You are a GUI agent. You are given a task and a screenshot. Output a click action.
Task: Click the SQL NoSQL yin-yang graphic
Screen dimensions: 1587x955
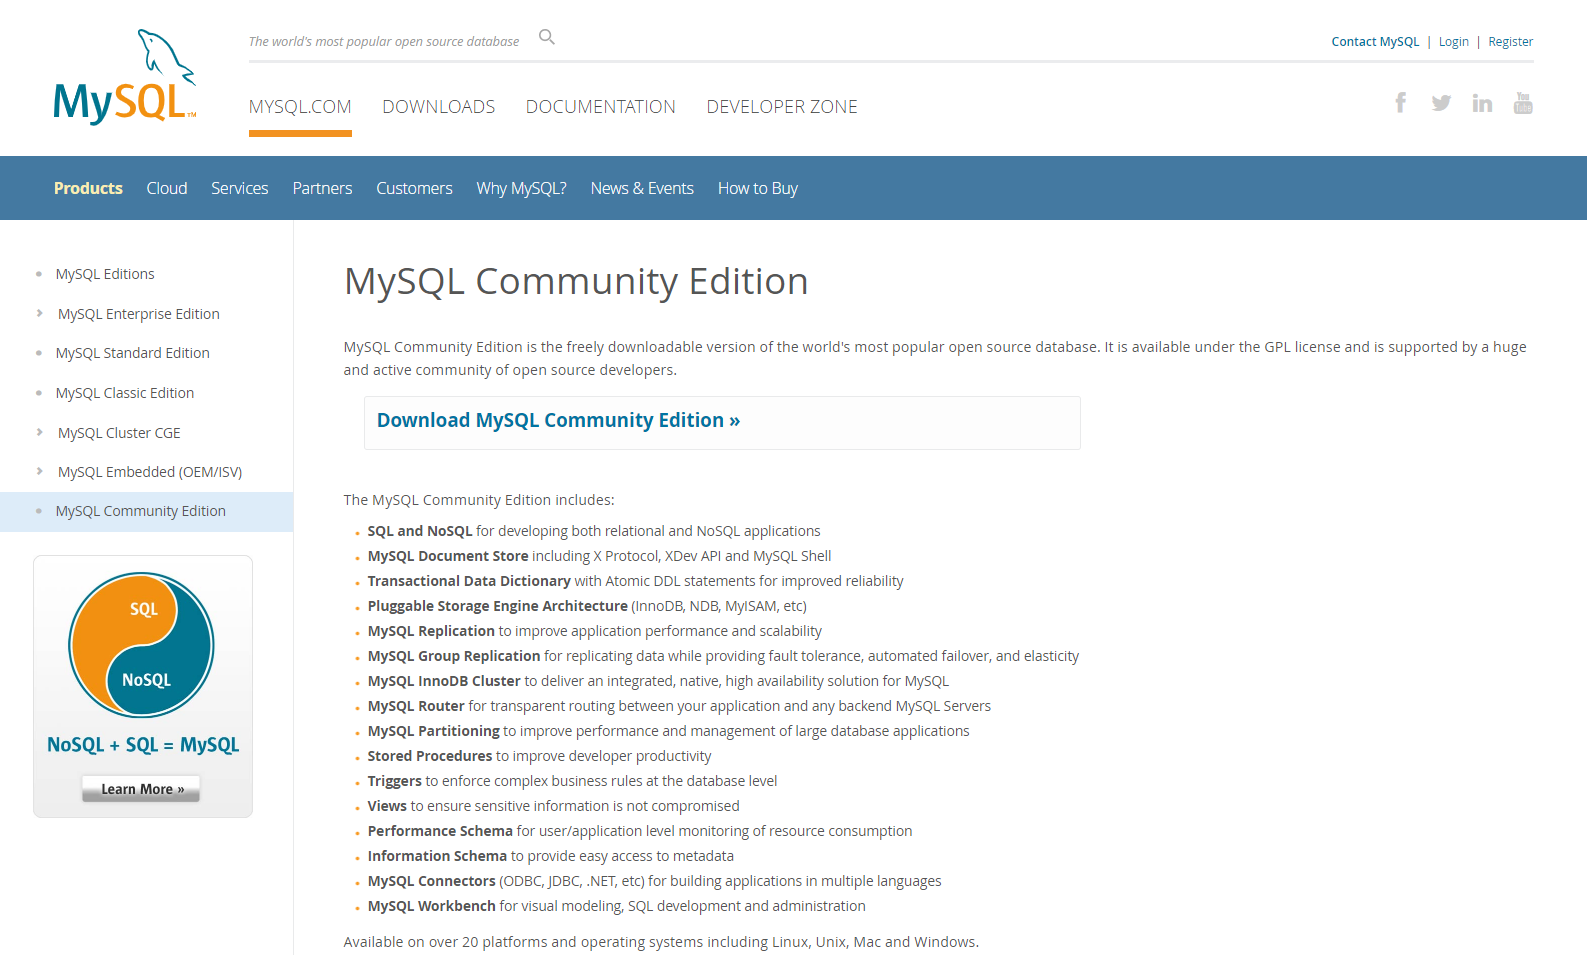(141, 645)
